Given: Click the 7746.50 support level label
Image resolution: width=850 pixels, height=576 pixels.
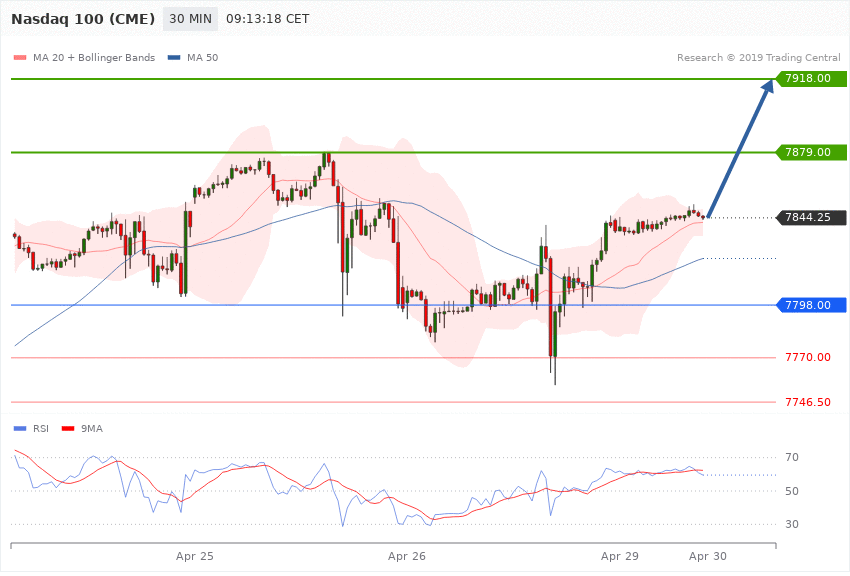Looking at the screenshot, I should 808,402.
